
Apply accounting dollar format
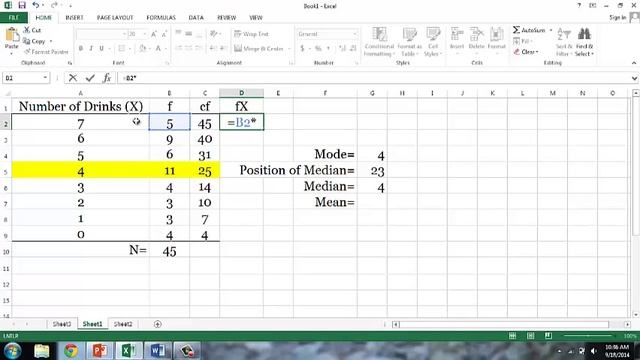click(x=302, y=49)
